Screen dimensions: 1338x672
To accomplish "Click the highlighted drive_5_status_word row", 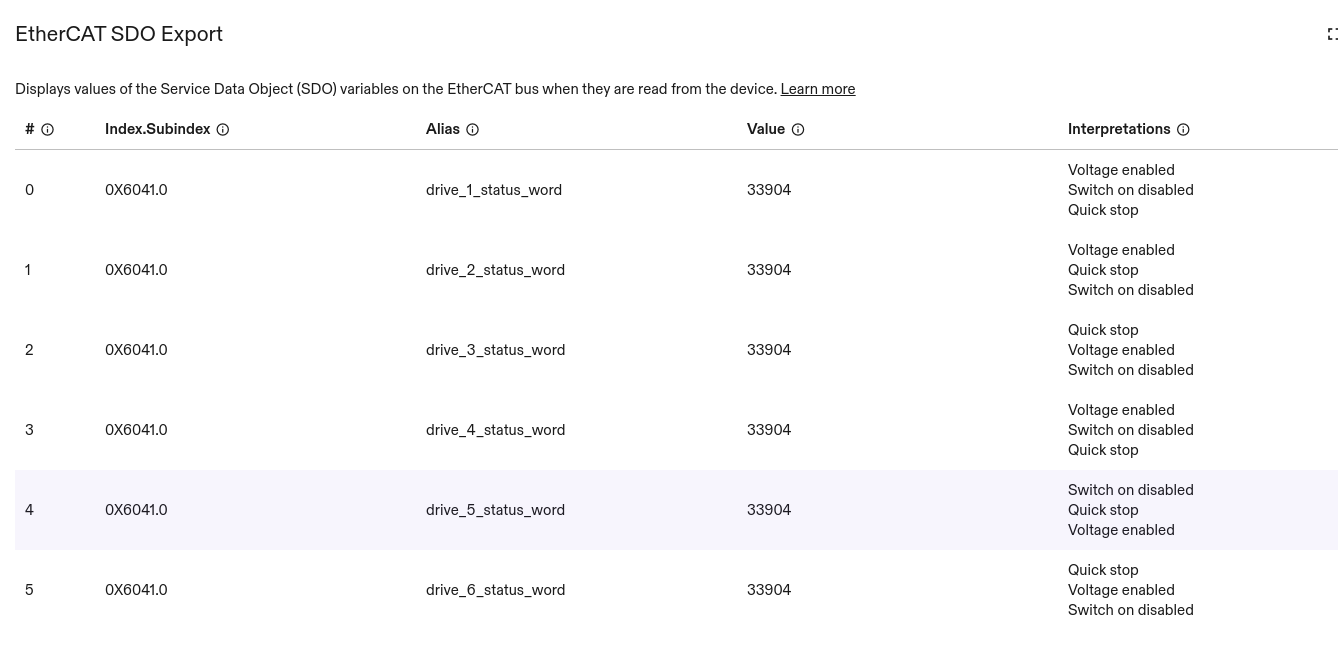I will pyautogui.click(x=495, y=510).
